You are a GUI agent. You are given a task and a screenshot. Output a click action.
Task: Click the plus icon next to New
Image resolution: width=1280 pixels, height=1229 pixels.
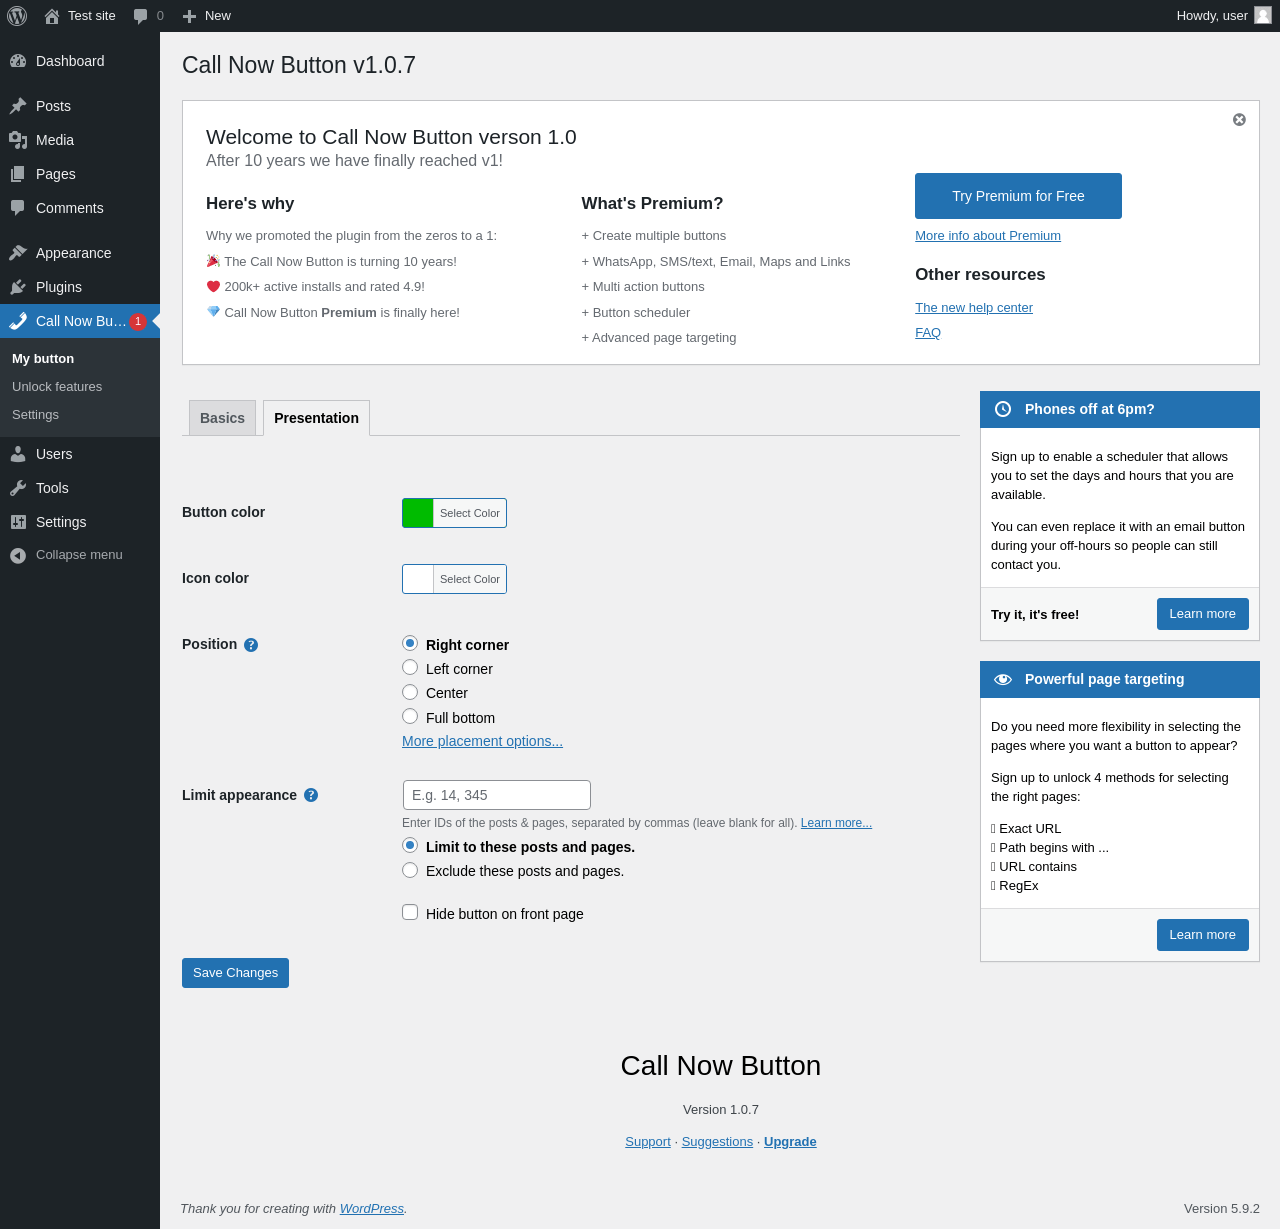click(x=189, y=16)
